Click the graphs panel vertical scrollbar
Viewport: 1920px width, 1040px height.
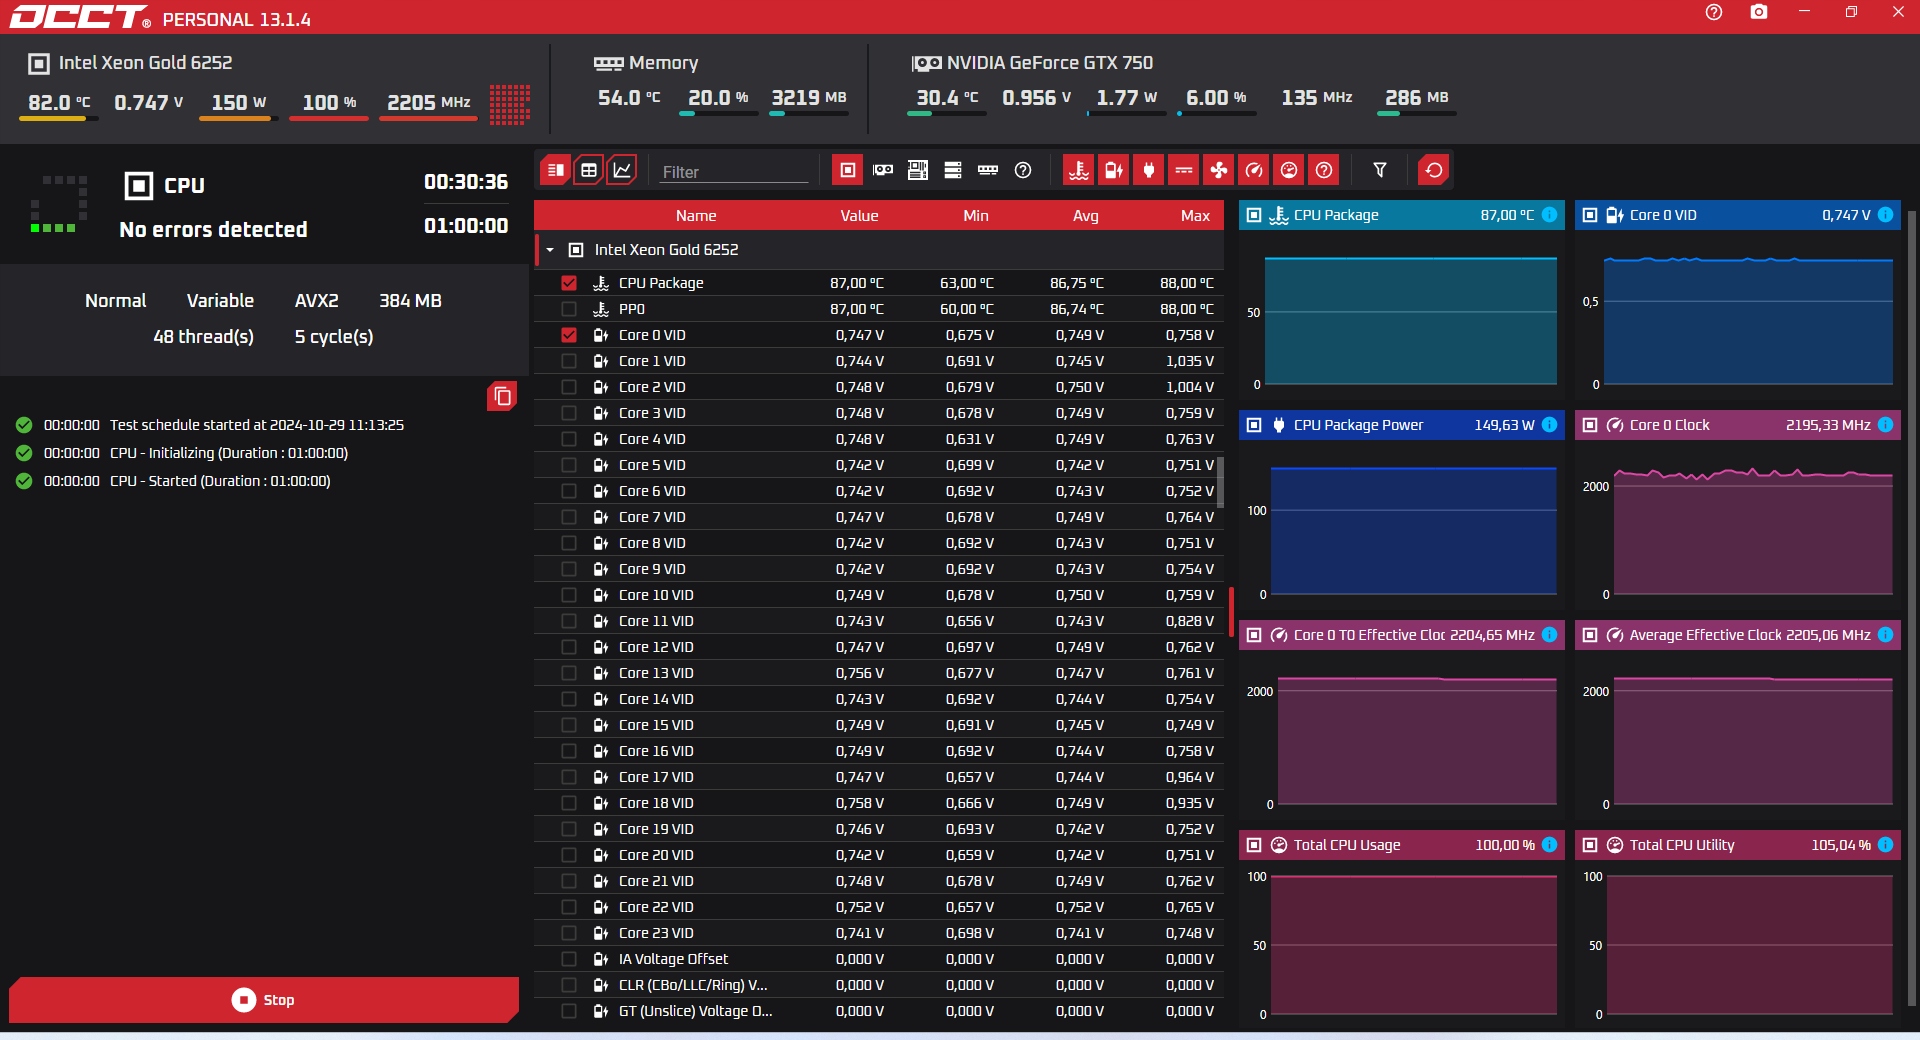(x=1912, y=608)
